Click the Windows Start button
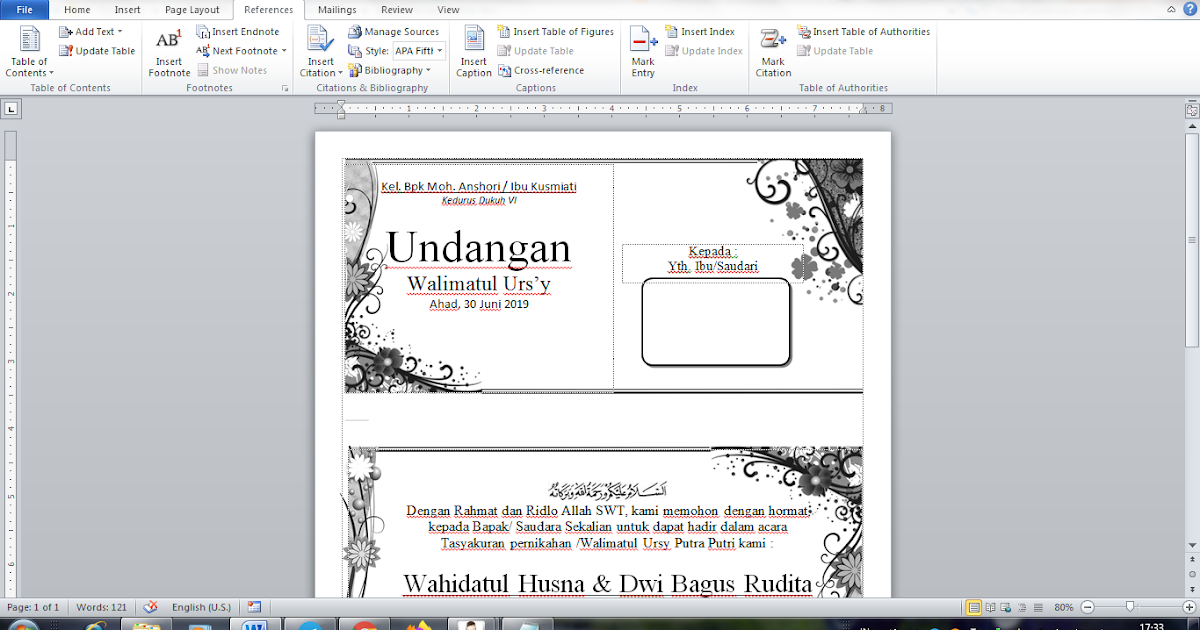This screenshot has height=630, width=1200. (24, 624)
